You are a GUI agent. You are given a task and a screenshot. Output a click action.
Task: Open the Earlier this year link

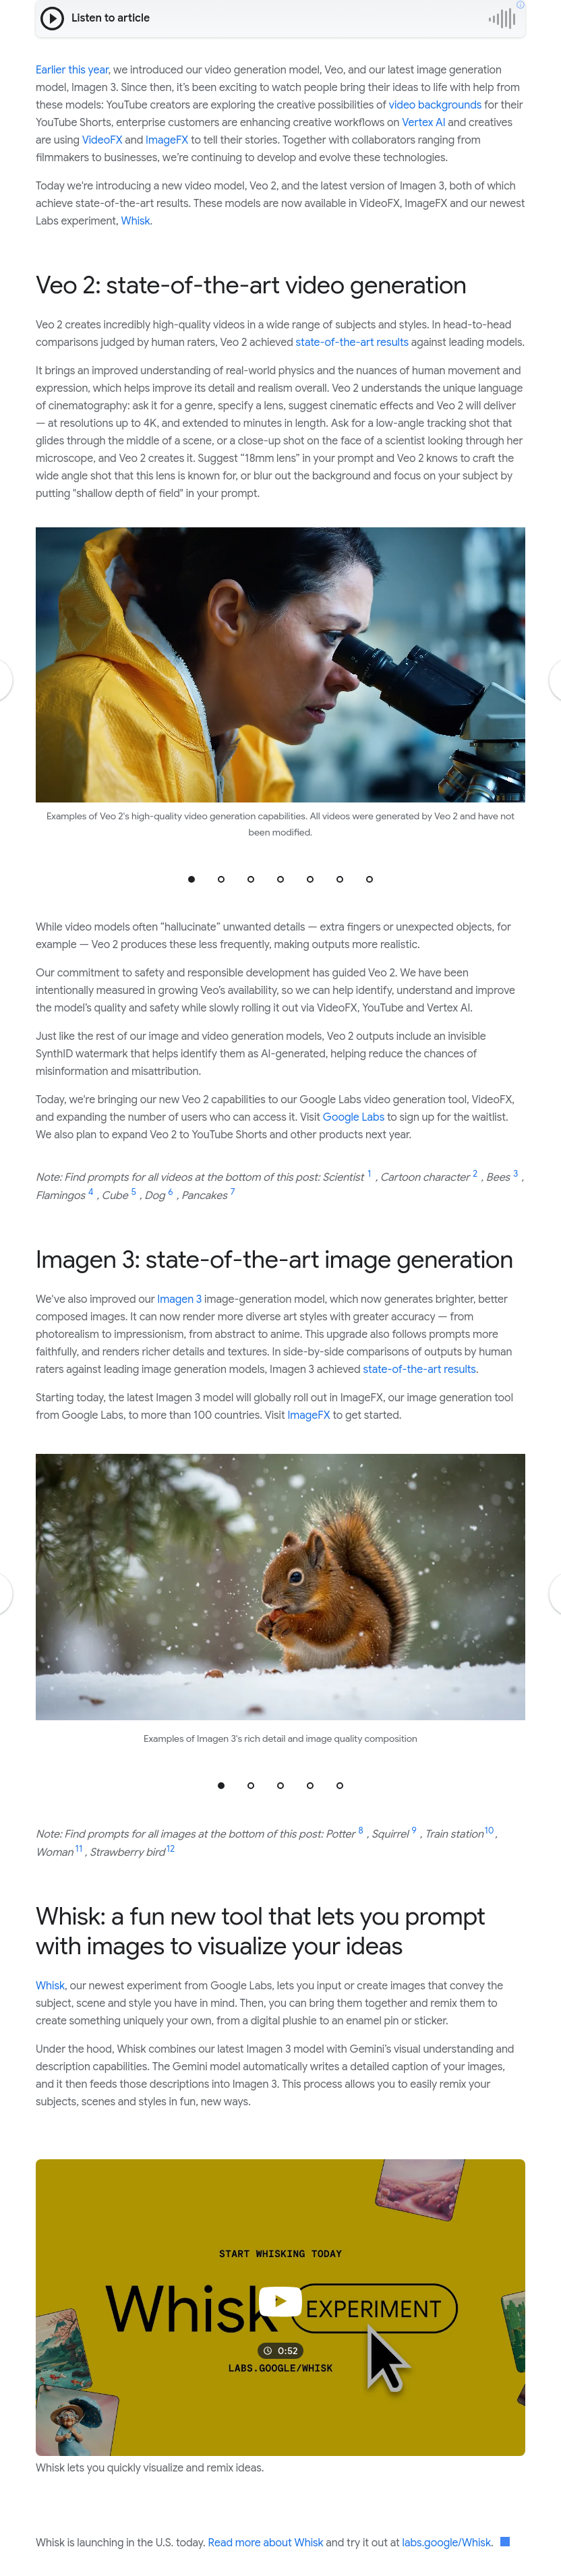tap(72, 70)
